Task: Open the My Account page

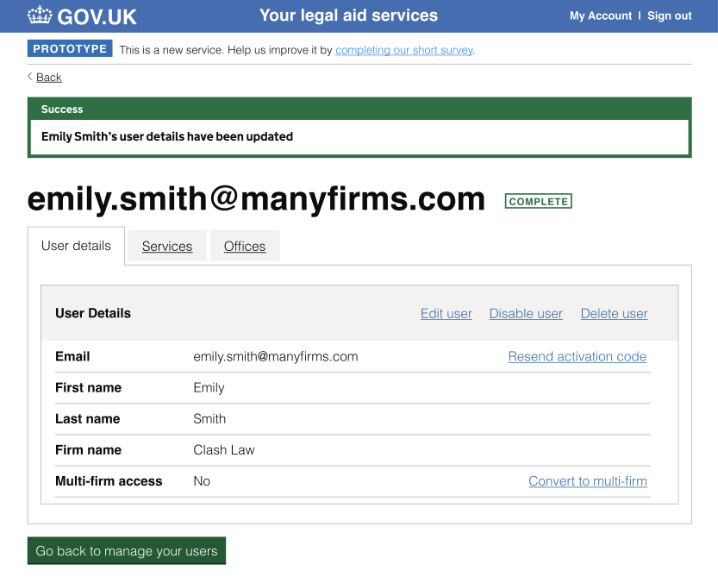Action: point(600,16)
